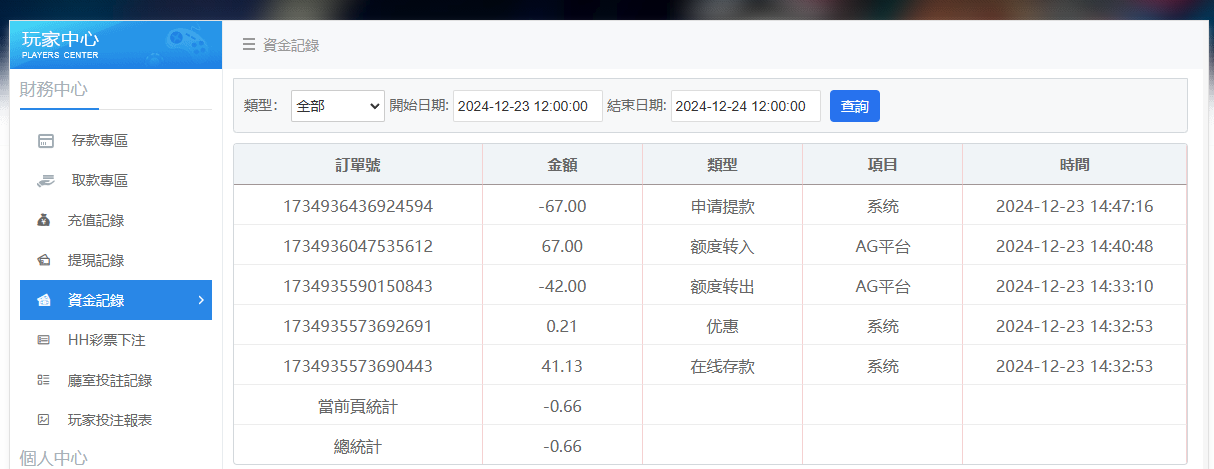The width and height of the screenshot is (1214, 469).
Task: Click the 玩家中心 PLAYERS CENTER title
Action: (x=62, y=45)
